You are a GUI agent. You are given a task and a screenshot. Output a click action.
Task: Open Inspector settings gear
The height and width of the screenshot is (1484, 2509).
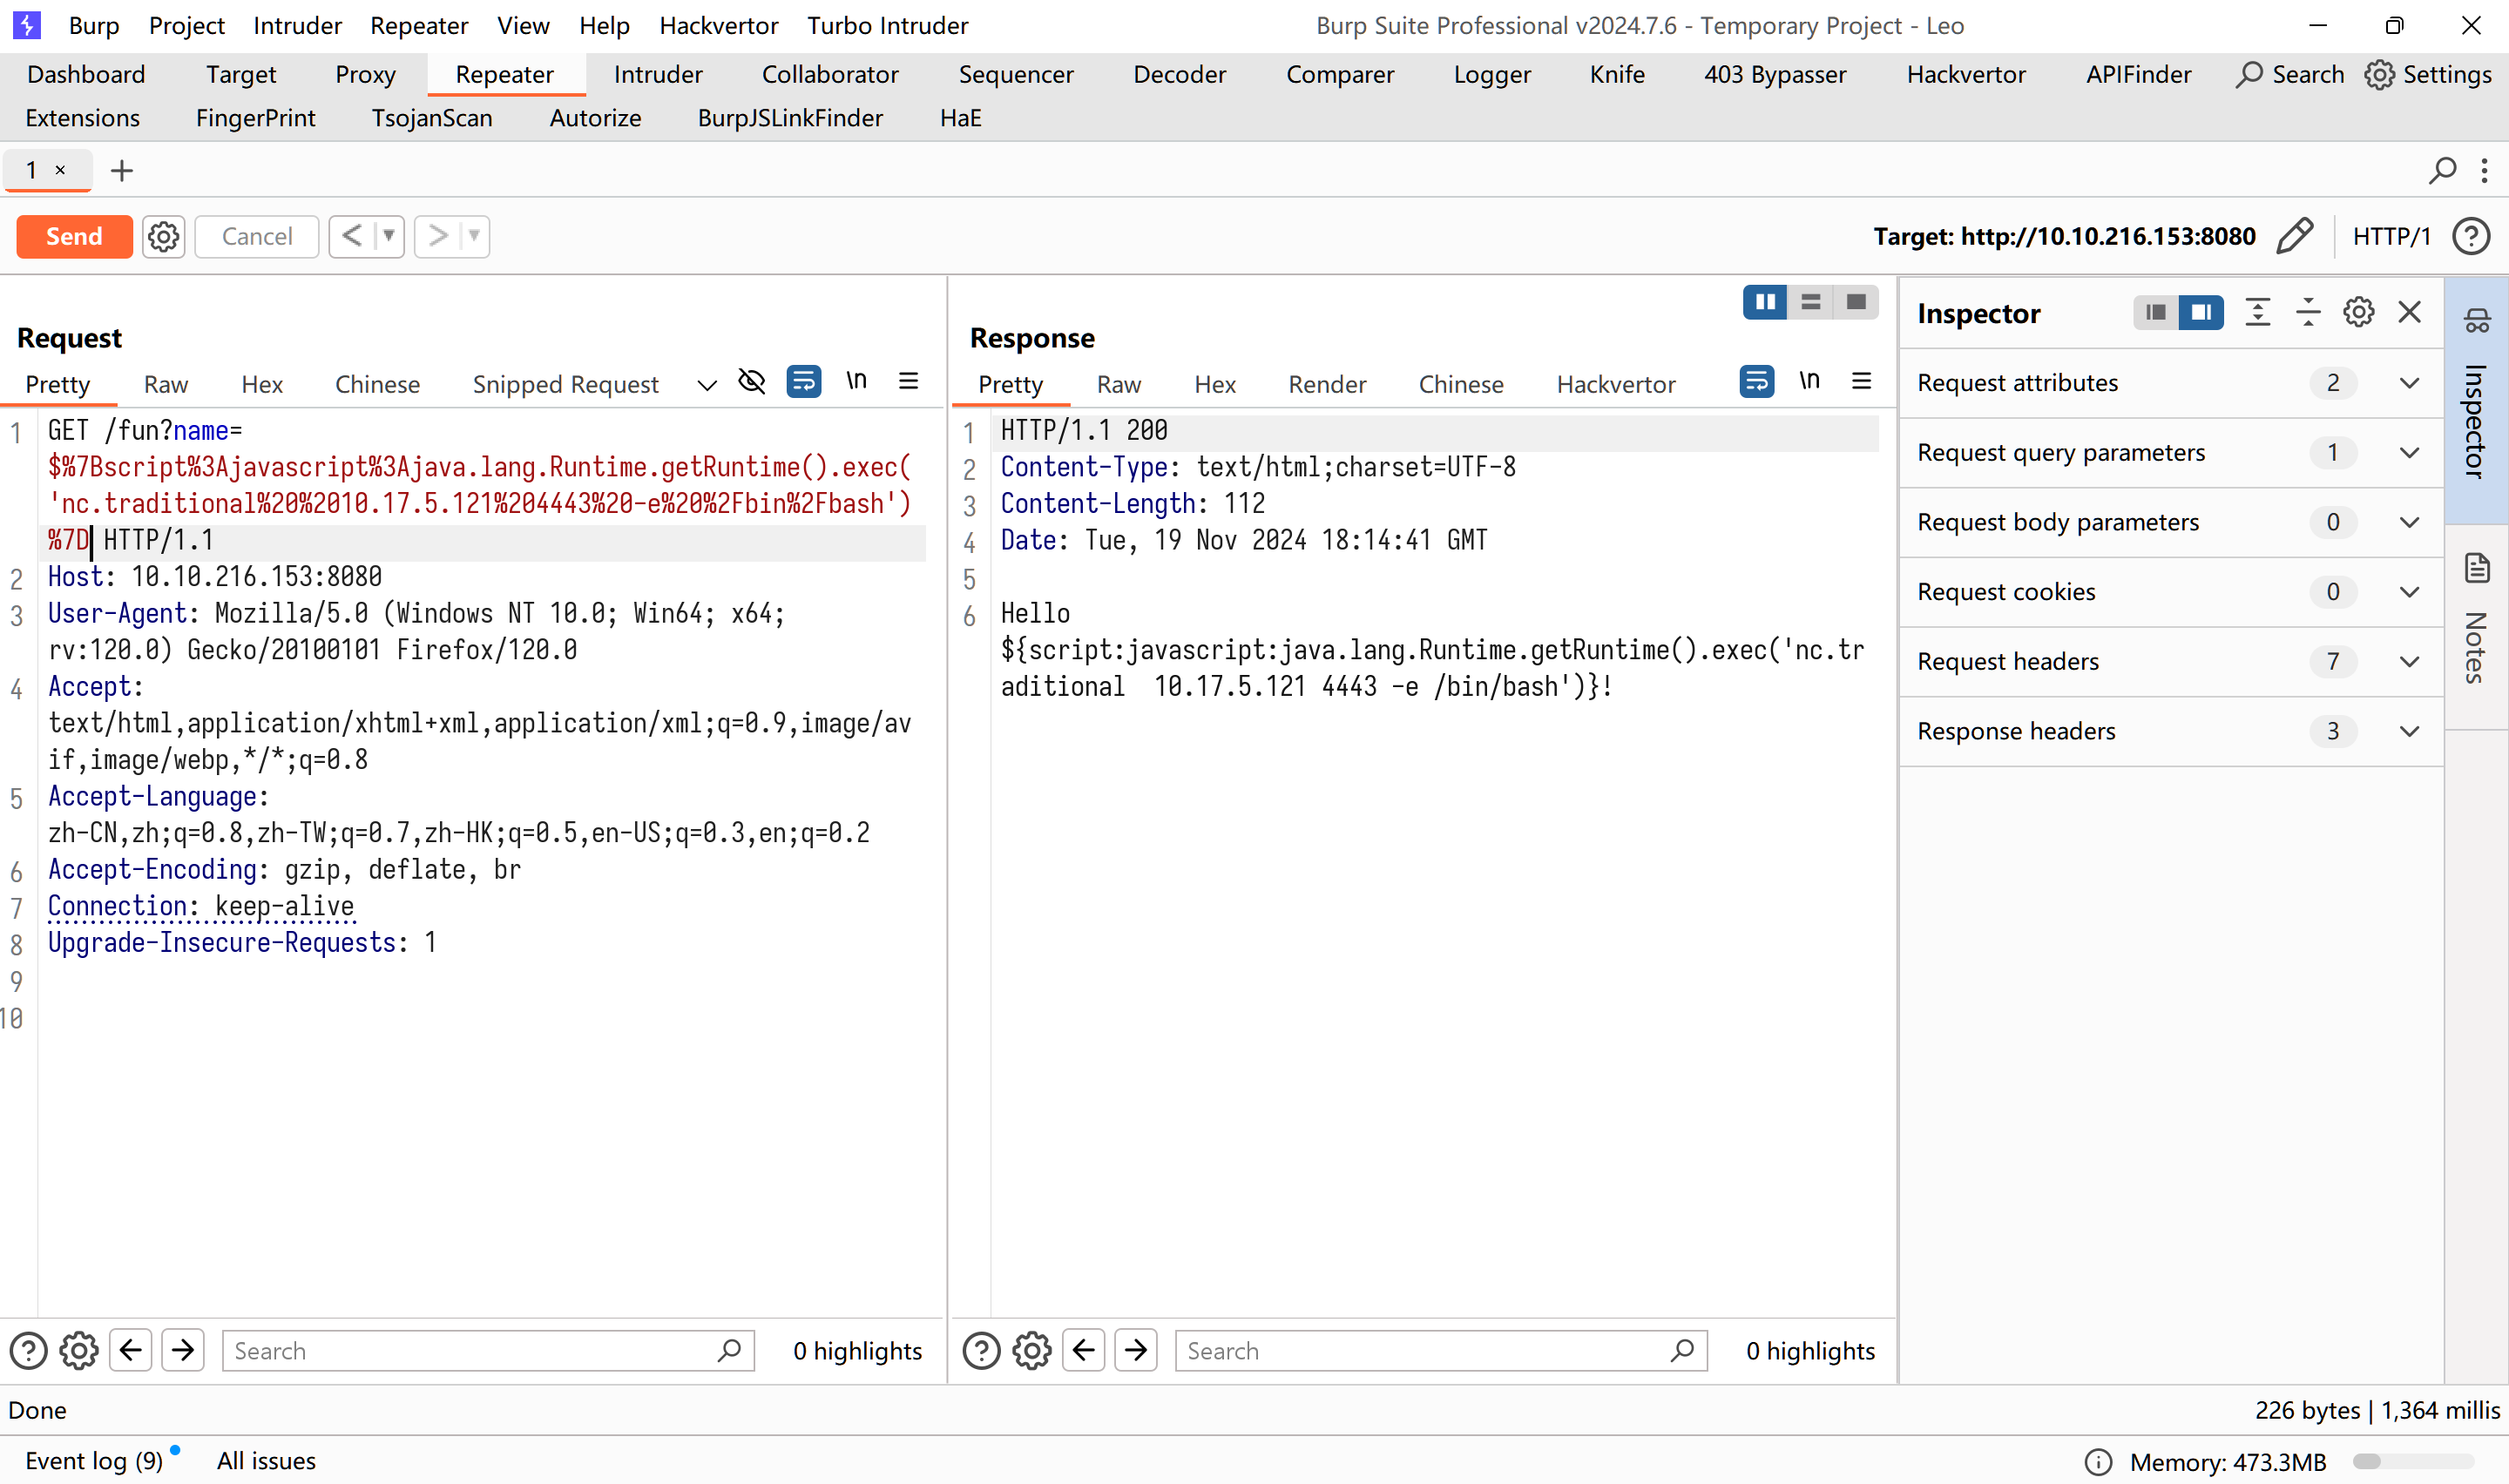2359,313
